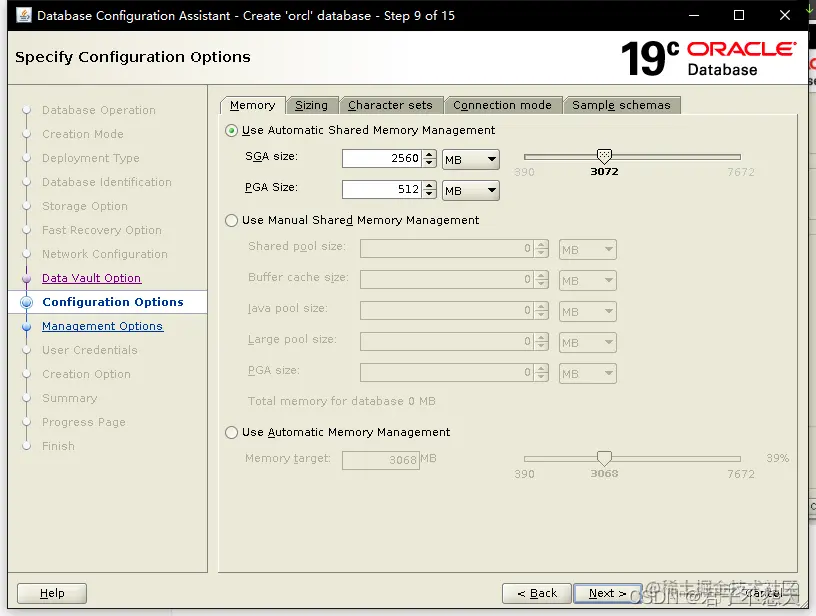Open the Sample schemas tab
Screen dimensions: 816x616
pos(621,106)
